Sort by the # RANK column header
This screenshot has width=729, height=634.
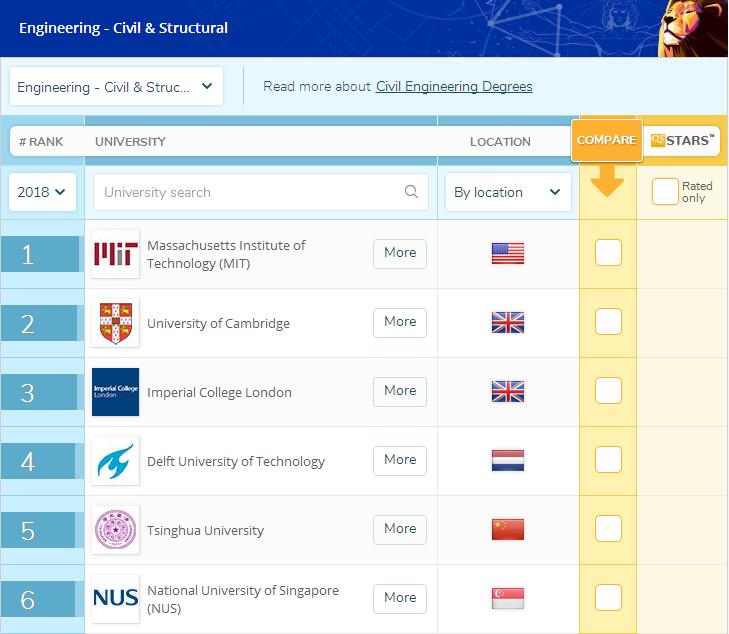click(x=41, y=141)
